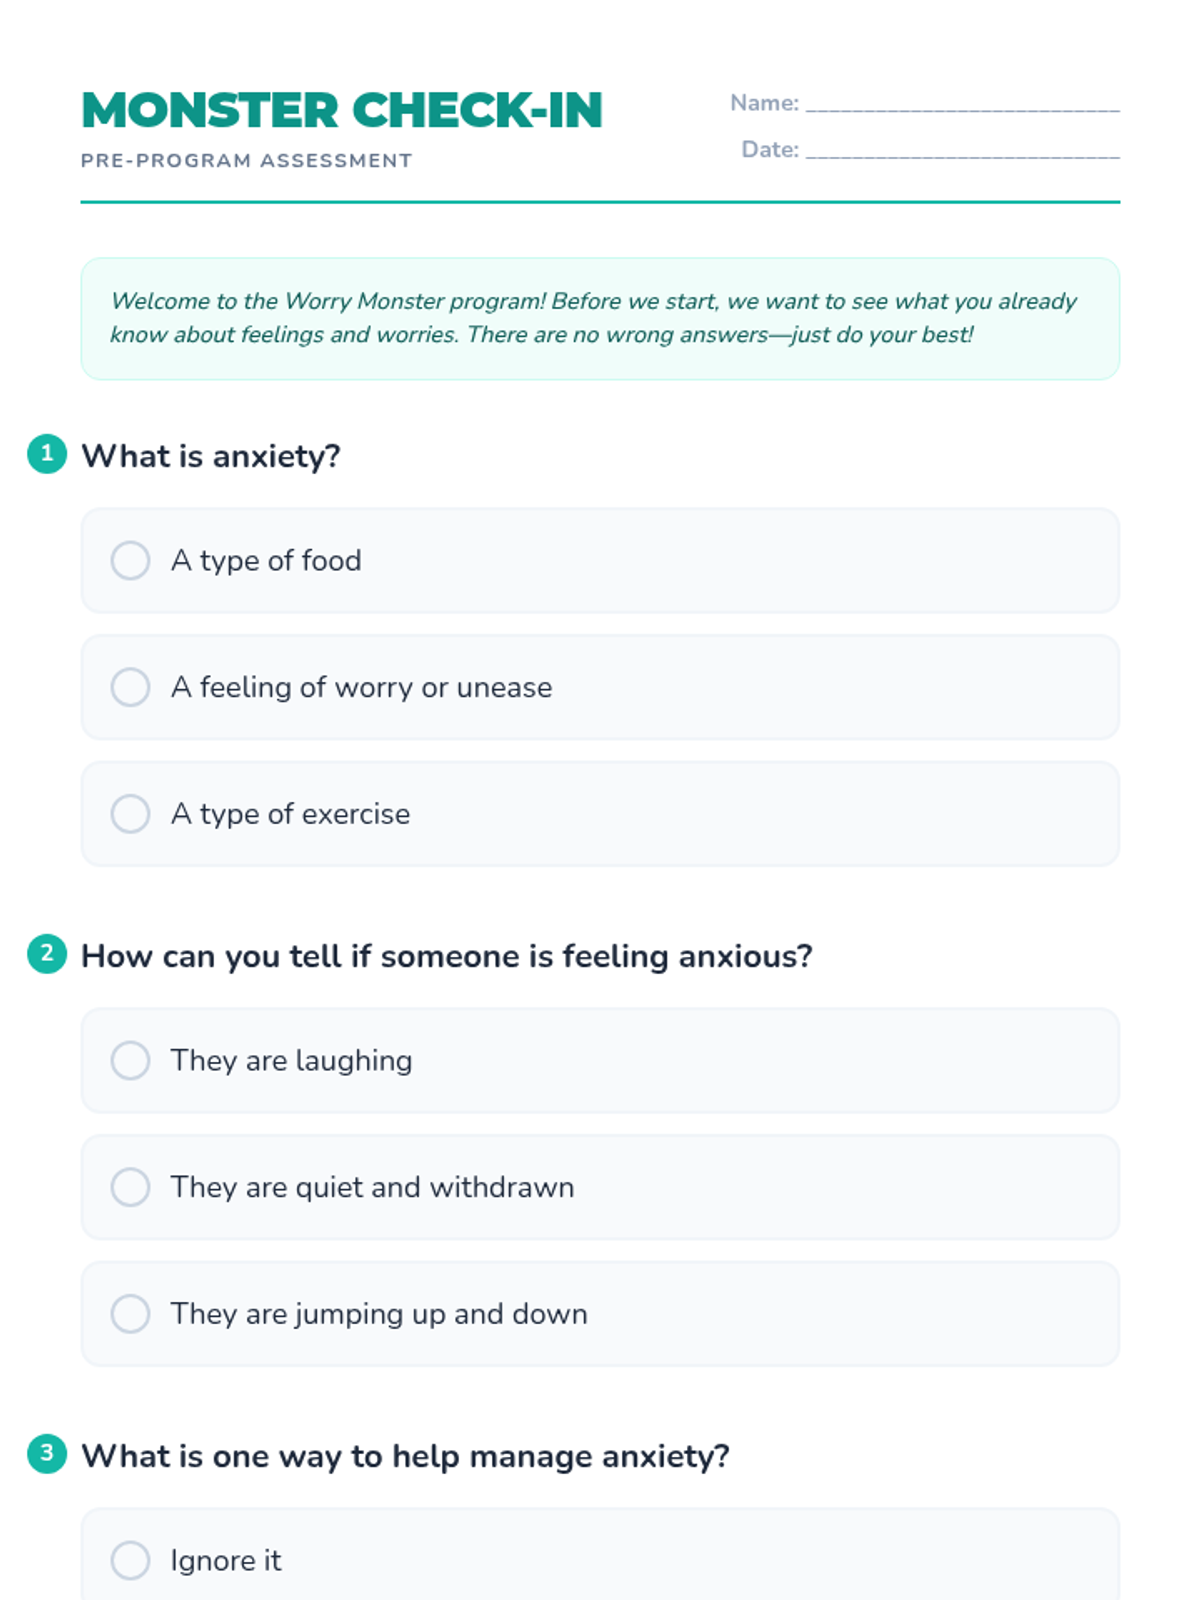
Task: Click the Name input line
Action: point(962,104)
